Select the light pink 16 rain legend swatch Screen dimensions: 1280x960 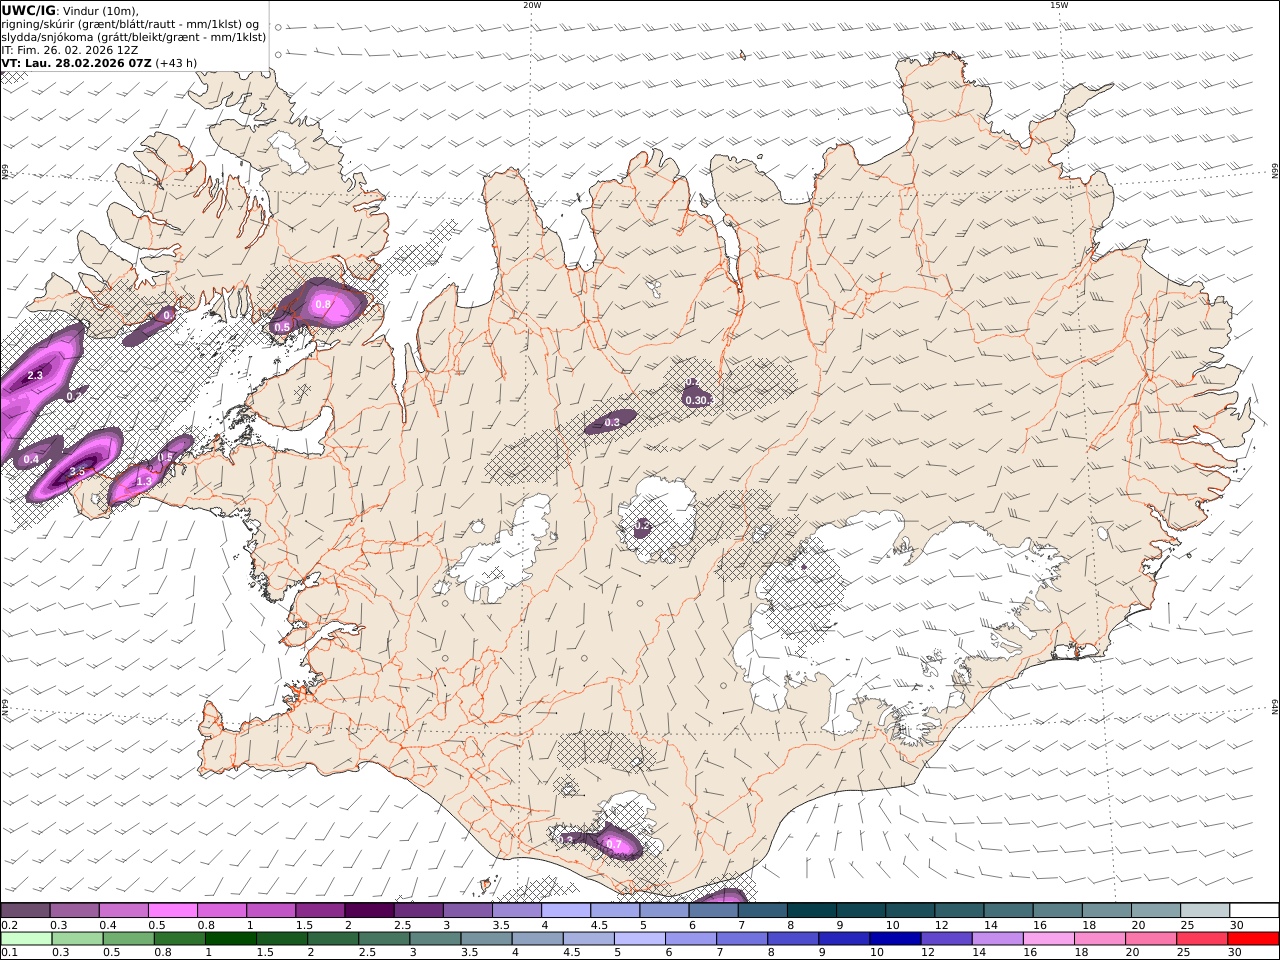tap(1050, 938)
